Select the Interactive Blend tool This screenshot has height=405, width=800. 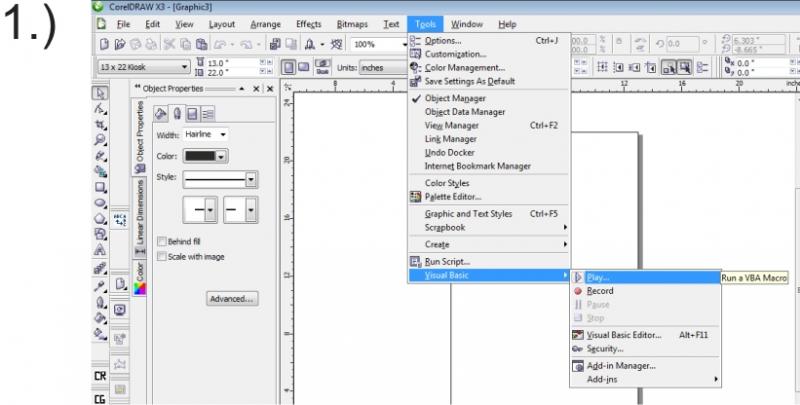pyautogui.click(x=100, y=268)
